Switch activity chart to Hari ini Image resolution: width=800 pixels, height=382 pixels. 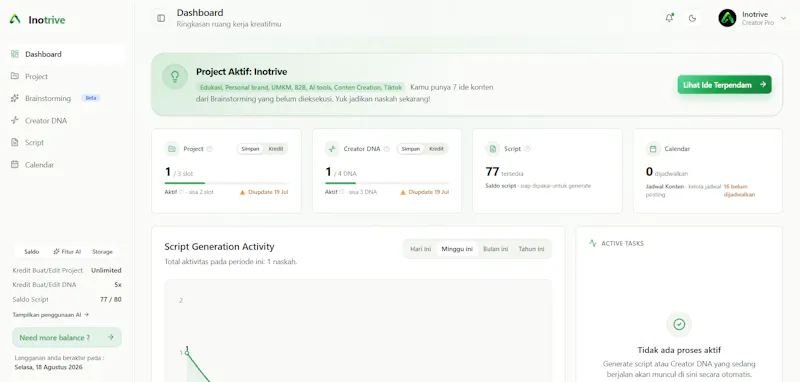421,249
